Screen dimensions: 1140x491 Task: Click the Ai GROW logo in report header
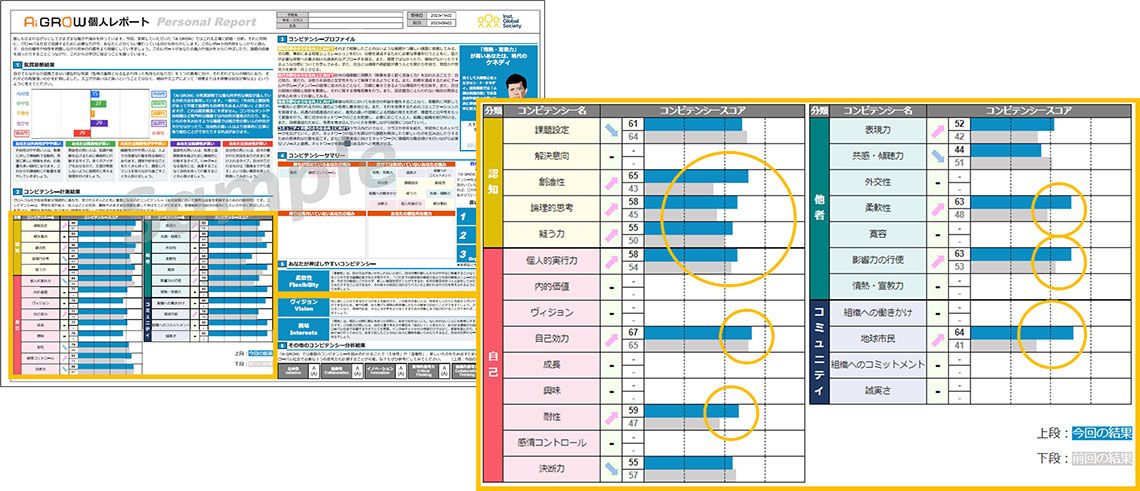pos(75,20)
